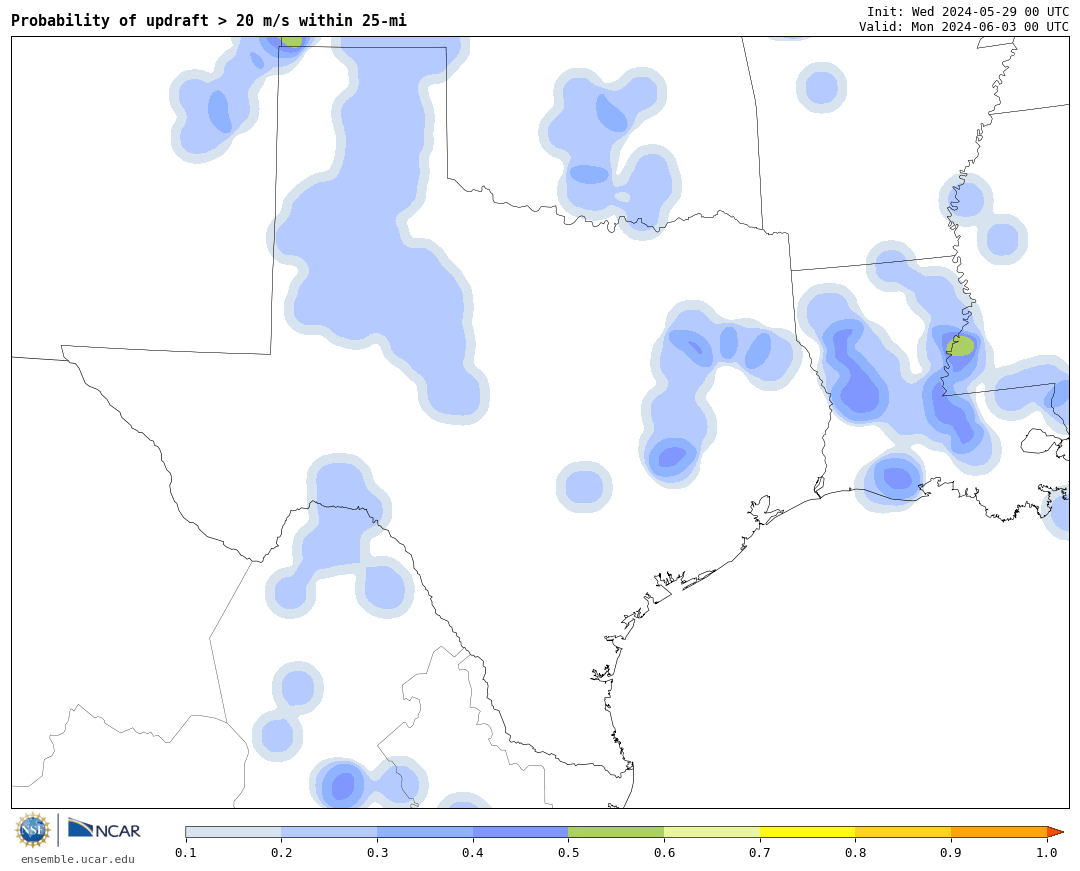Click the colorbar label 0.1
Viewport: 1080px width, 871px height.
pyautogui.click(x=185, y=852)
